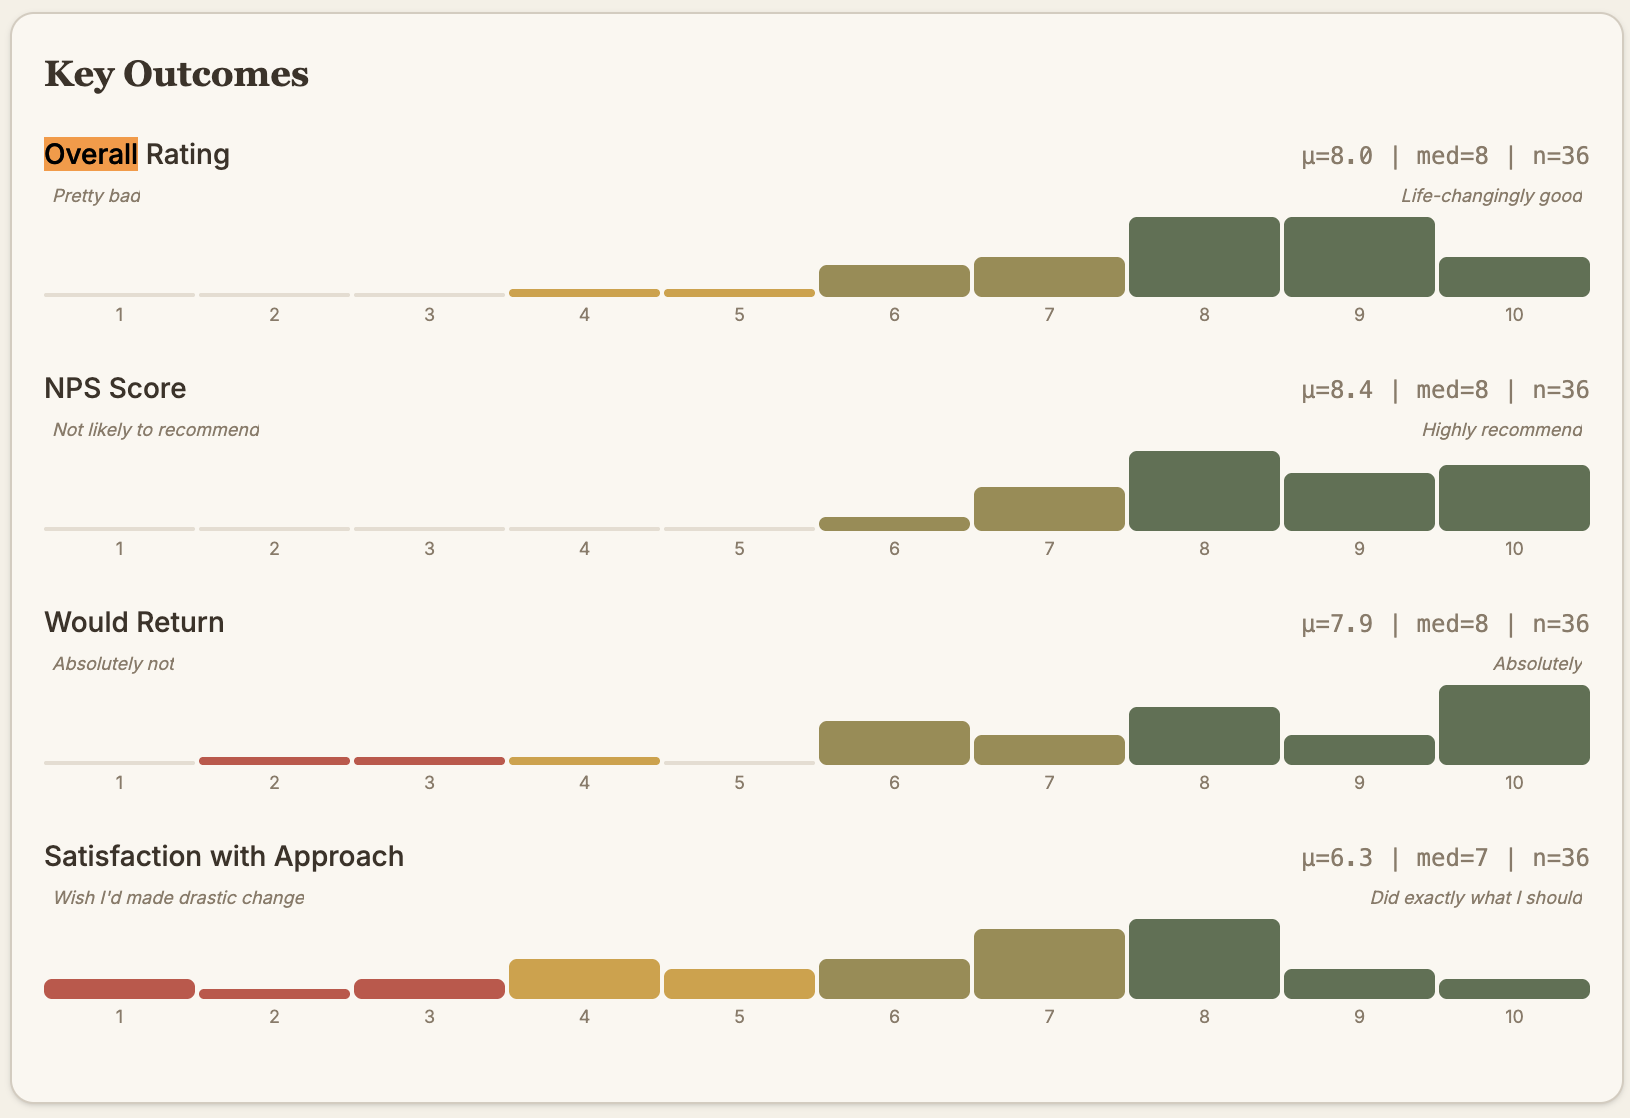Click the red rating 1 bar in Satisfaction with Approach
Viewport: 1630px width, 1118px height.
(119, 989)
